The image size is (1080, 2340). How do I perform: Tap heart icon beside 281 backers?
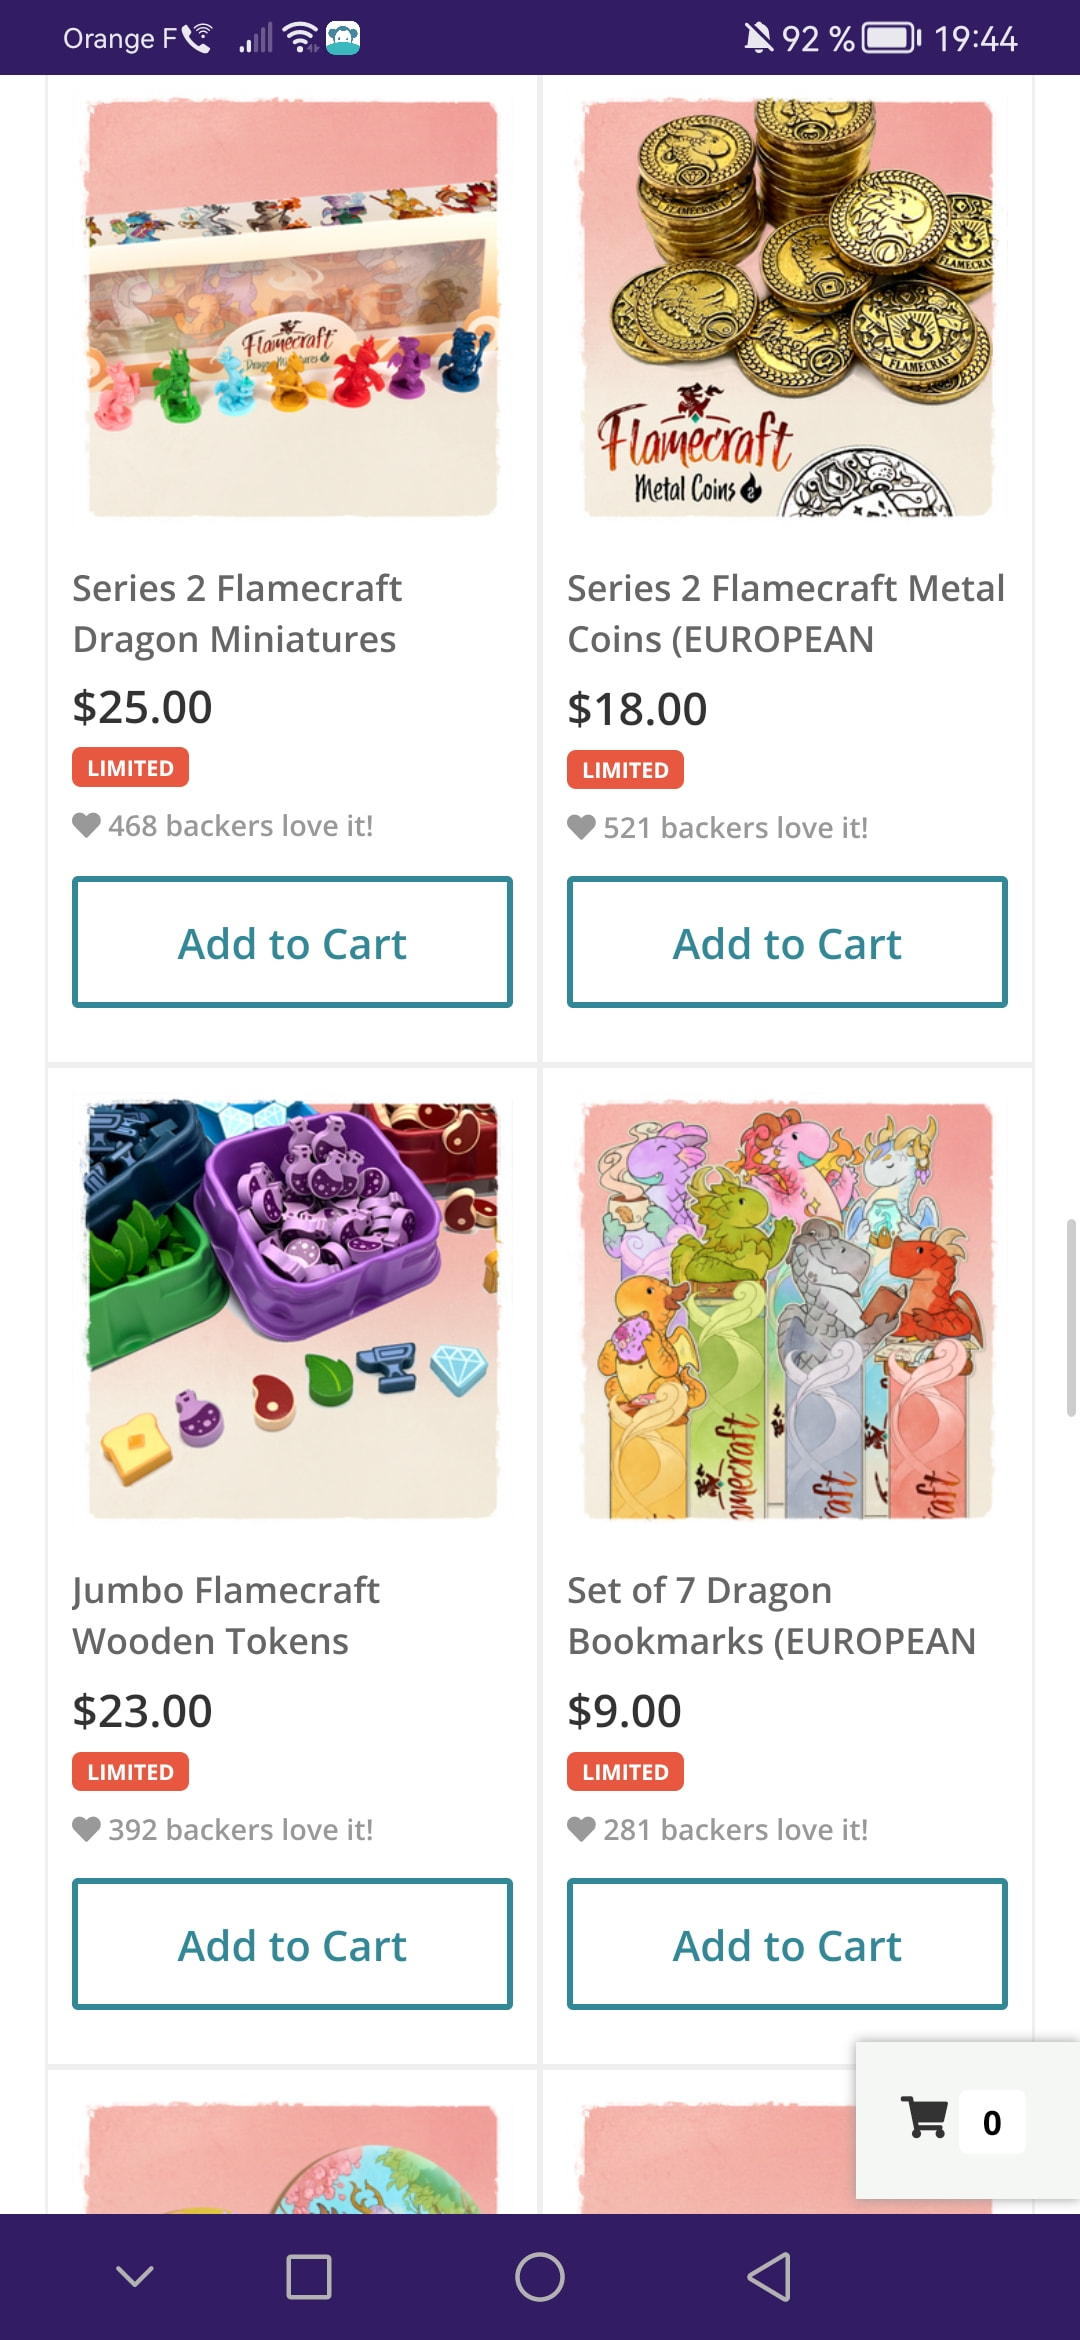click(x=581, y=1829)
